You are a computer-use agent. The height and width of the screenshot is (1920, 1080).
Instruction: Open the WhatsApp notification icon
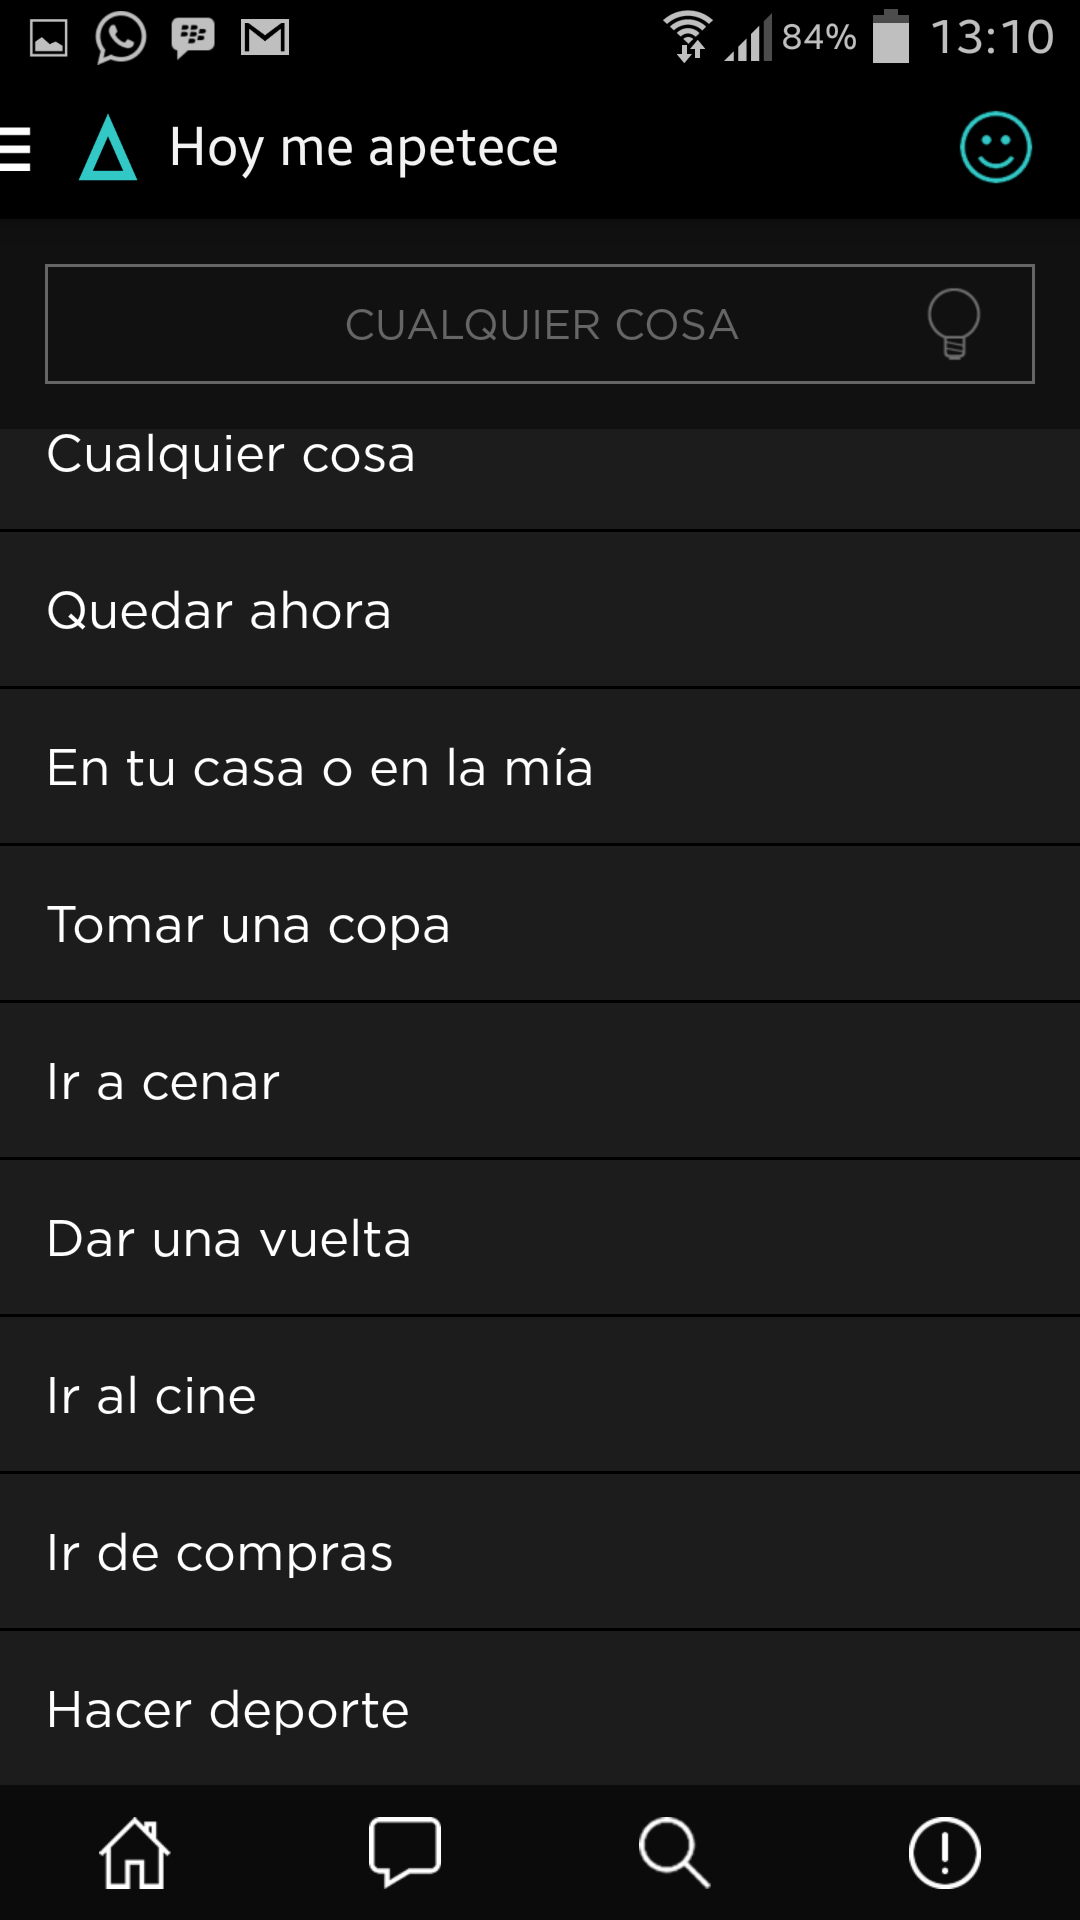pos(121,38)
